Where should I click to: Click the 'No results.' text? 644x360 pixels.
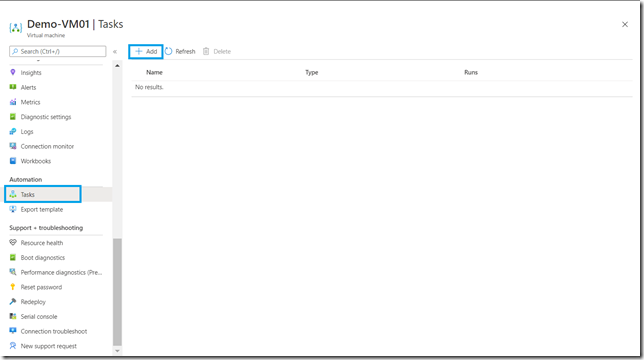[149, 87]
